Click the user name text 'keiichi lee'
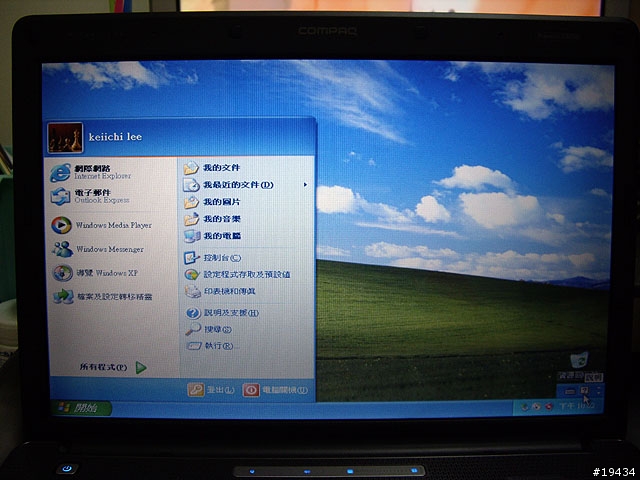640x480 pixels. click(115, 137)
